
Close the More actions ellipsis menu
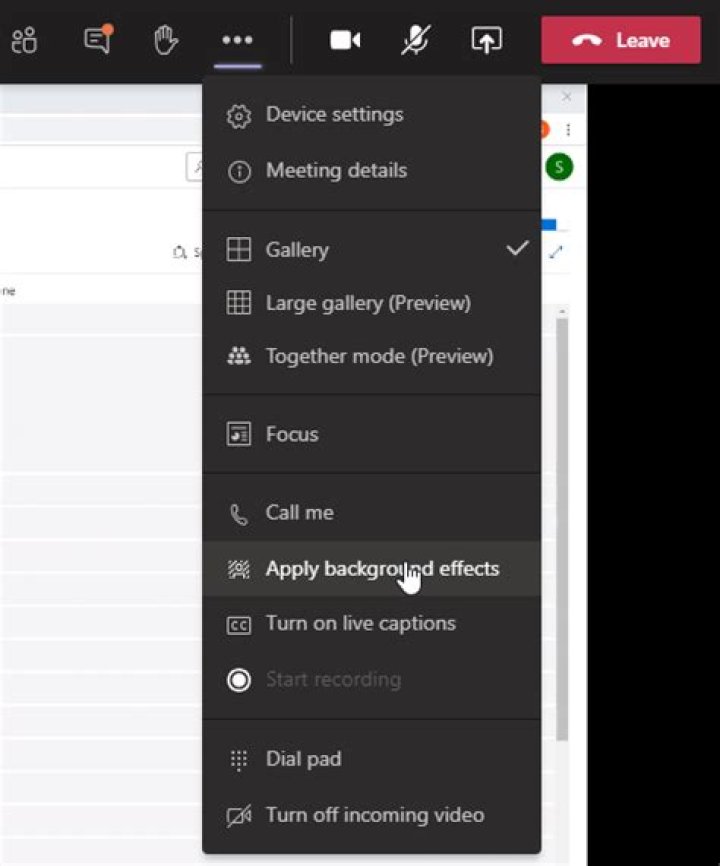(237, 40)
